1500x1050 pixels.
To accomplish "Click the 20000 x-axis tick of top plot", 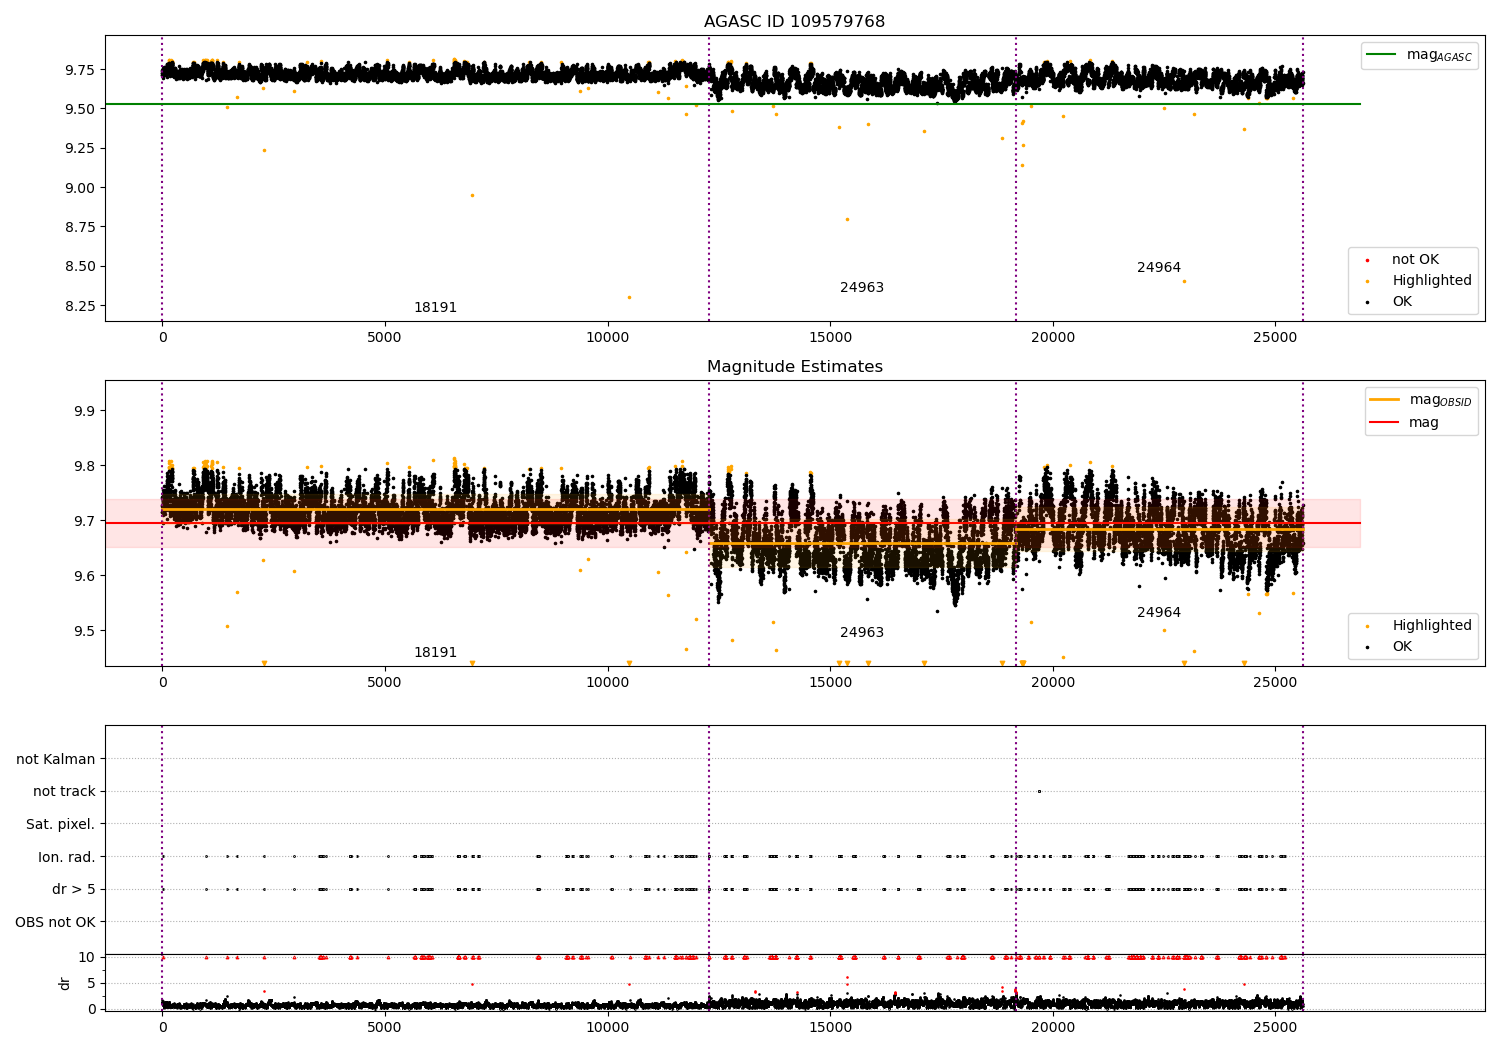I will coord(1053,338).
